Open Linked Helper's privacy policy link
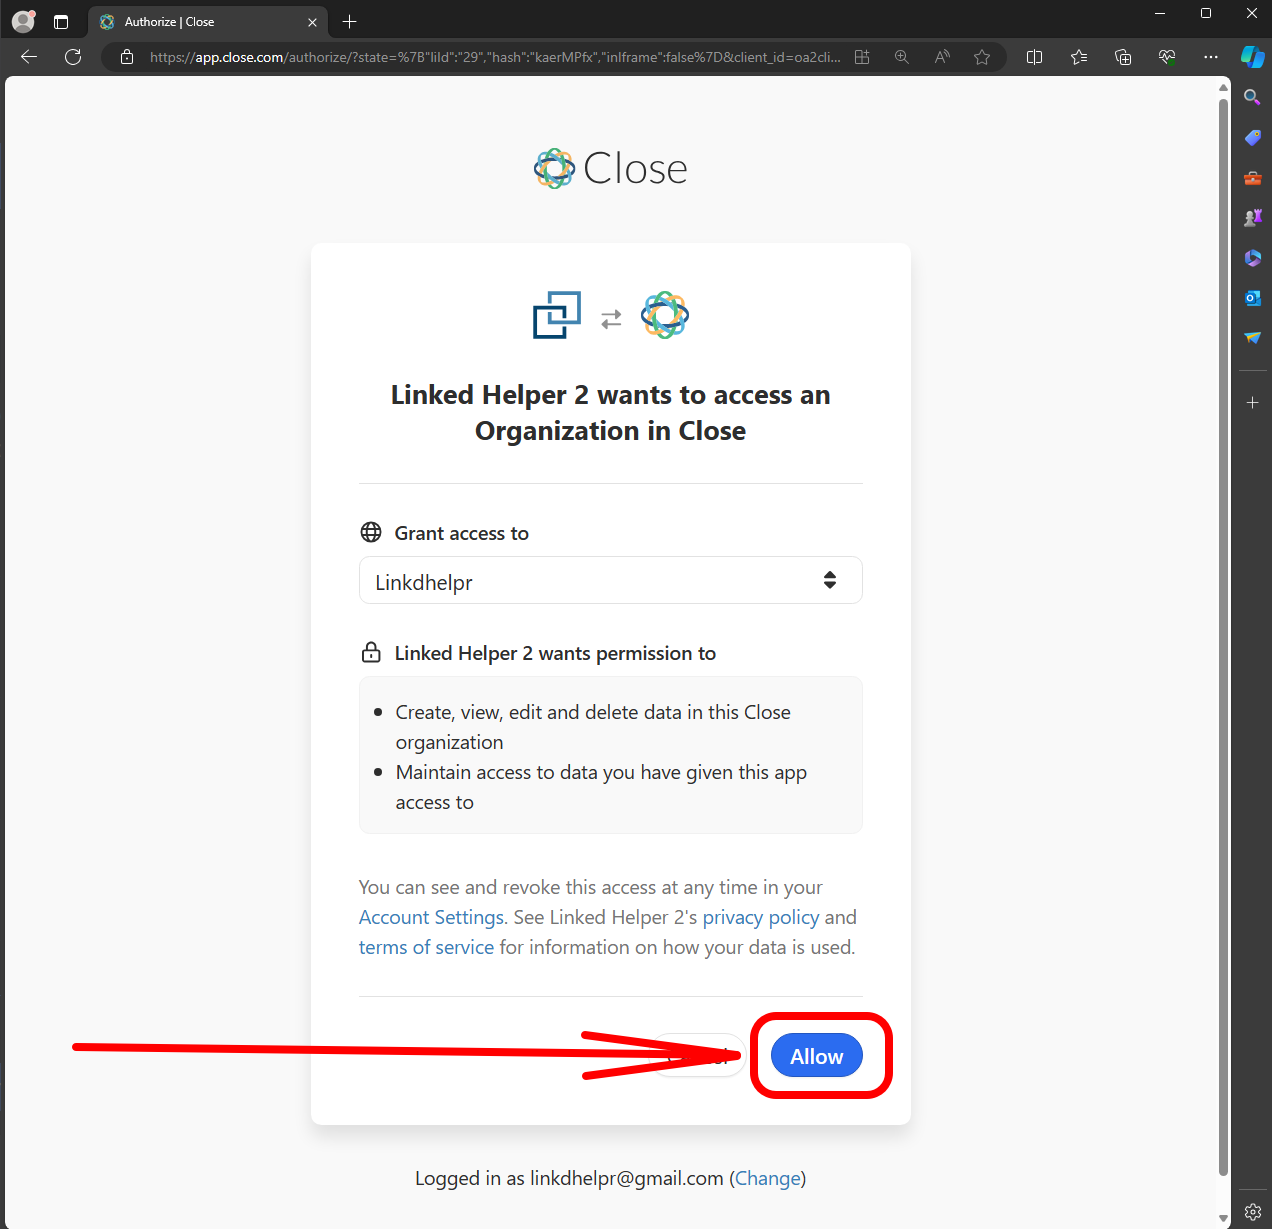The image size is (1272, 1229). pos(760,917)
